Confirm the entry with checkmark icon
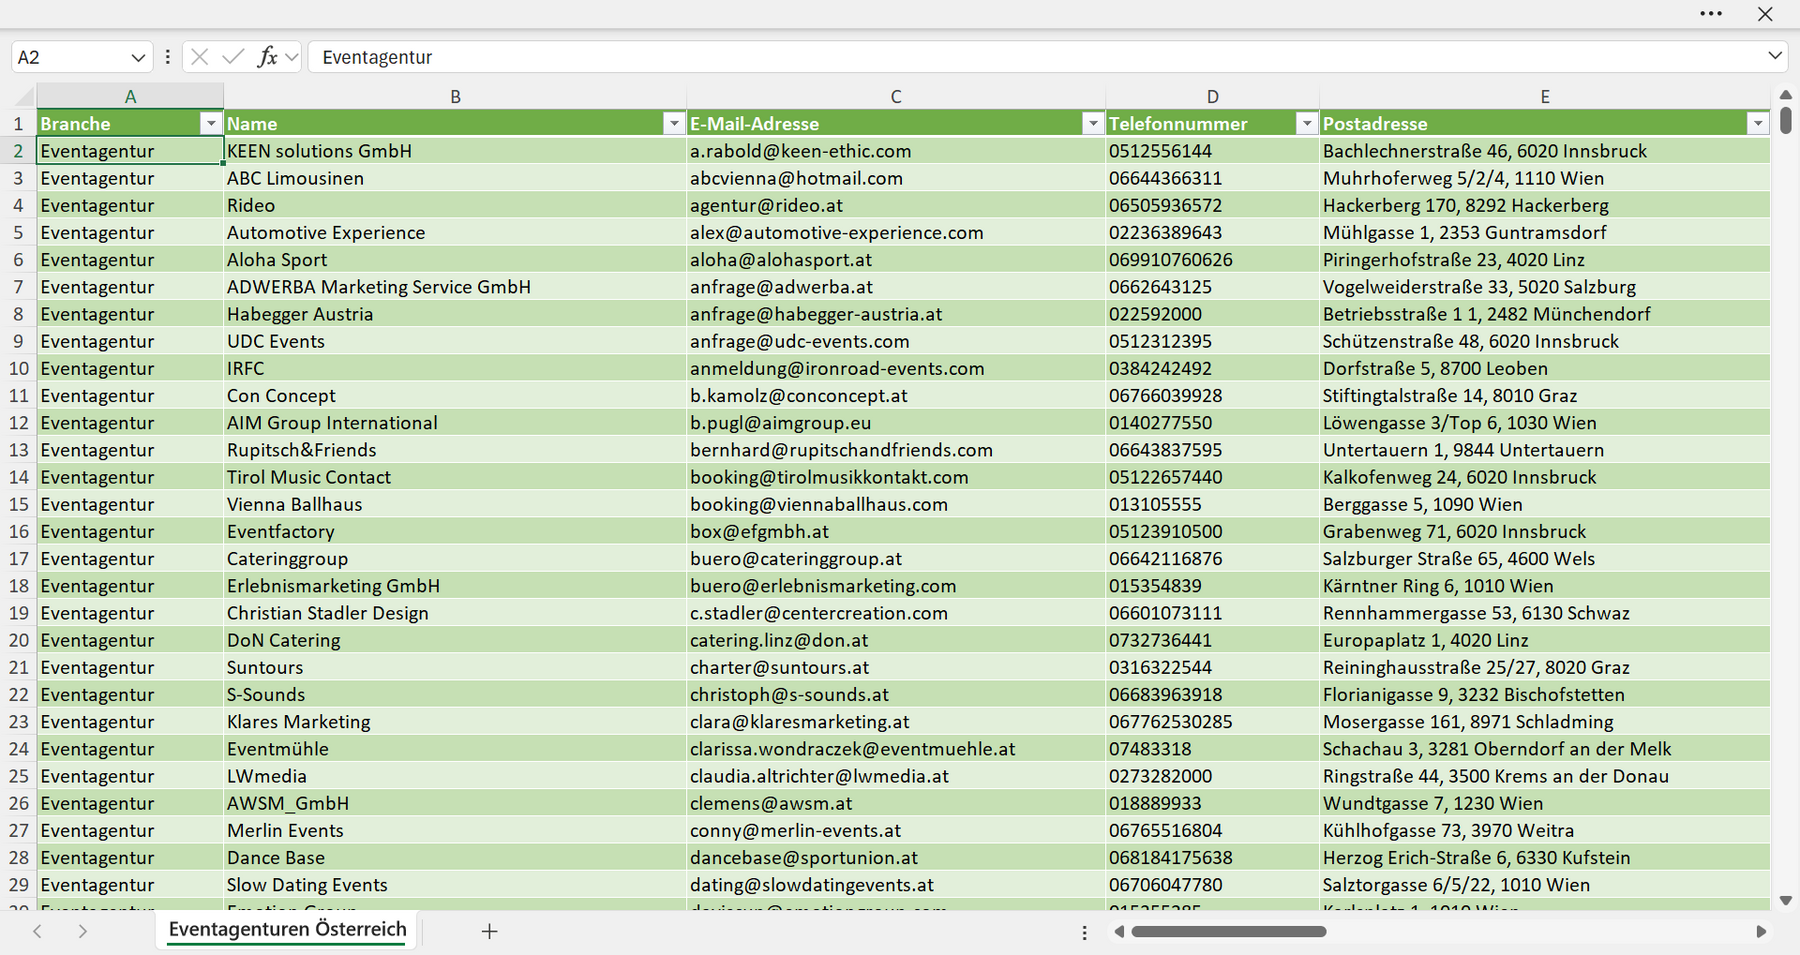The image size is (1800, 955). (x=233, y=57)
